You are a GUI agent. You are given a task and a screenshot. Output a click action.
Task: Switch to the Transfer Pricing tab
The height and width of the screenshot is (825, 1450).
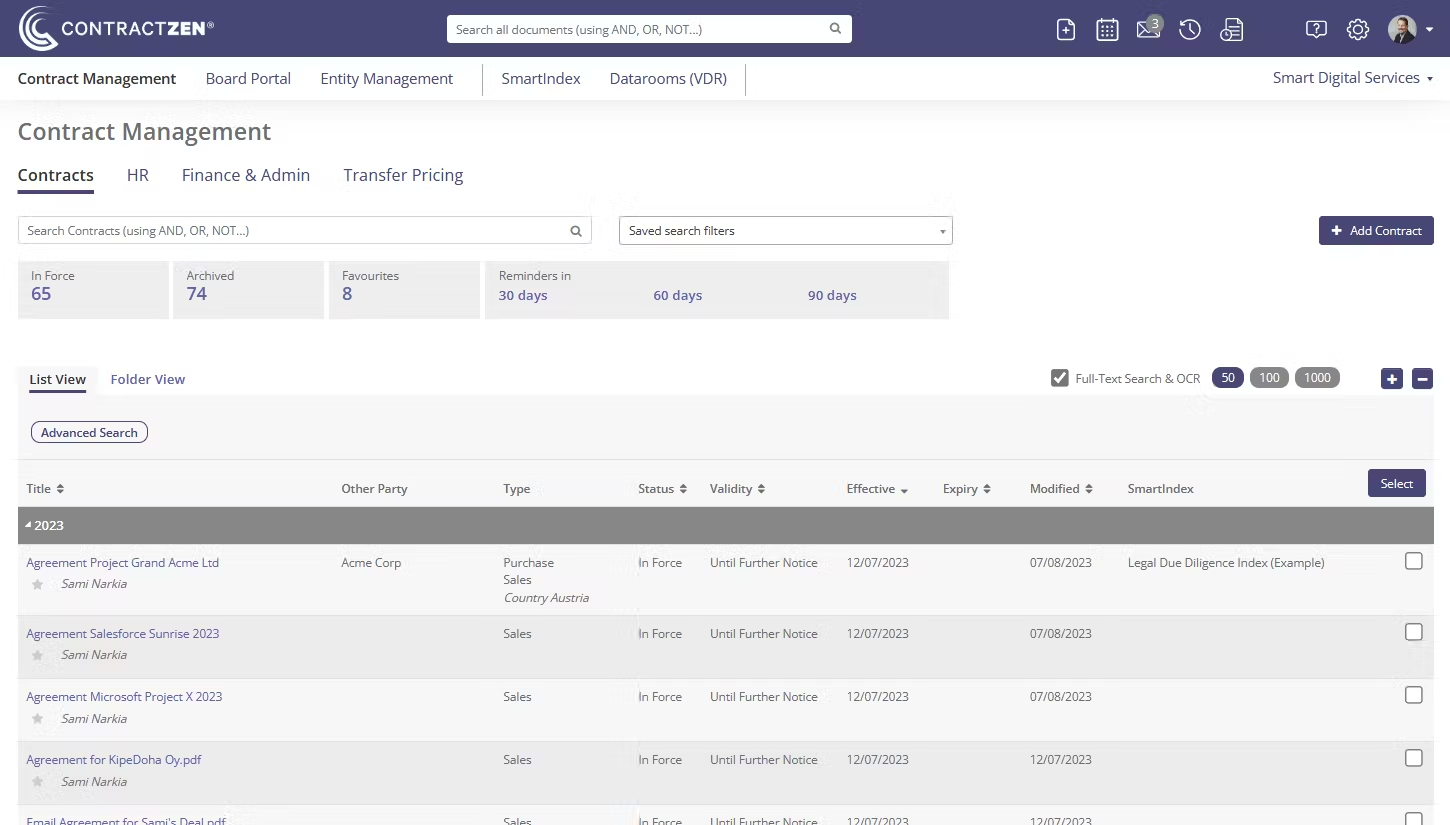coord(403,175)
